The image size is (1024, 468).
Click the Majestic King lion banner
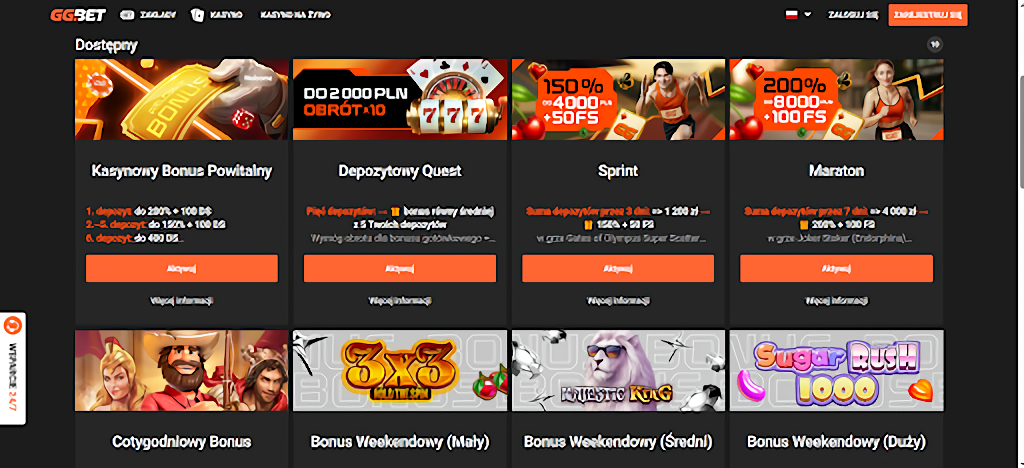[x=618, y=371]
